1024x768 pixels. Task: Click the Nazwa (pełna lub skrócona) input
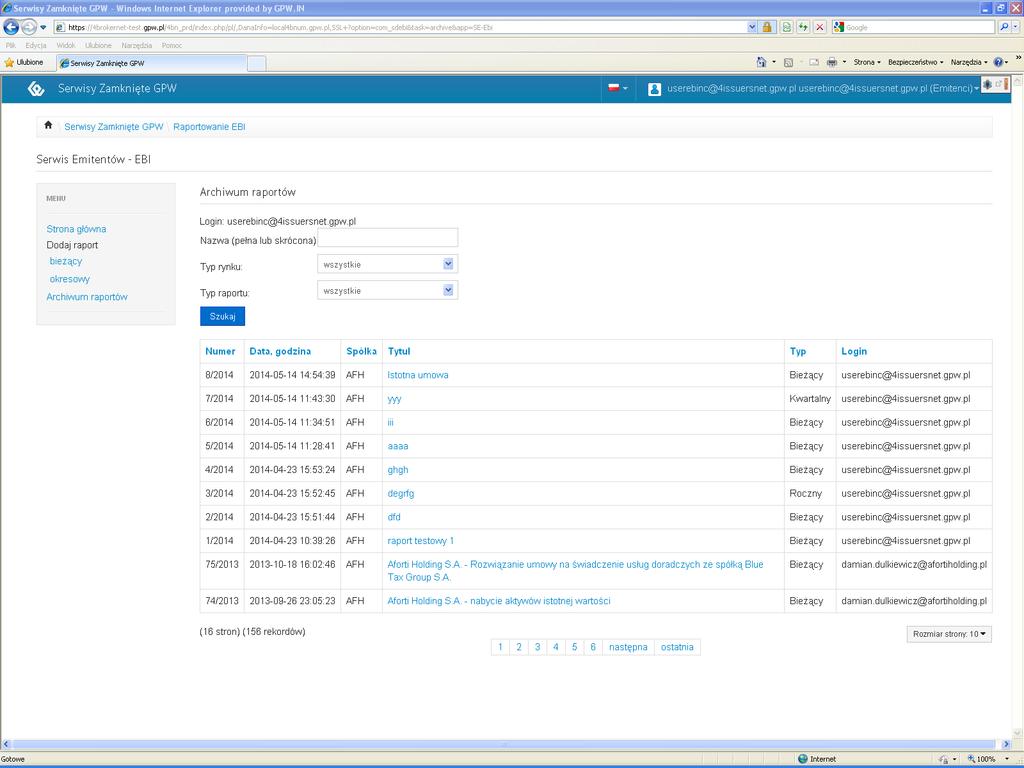click(388, 238)
